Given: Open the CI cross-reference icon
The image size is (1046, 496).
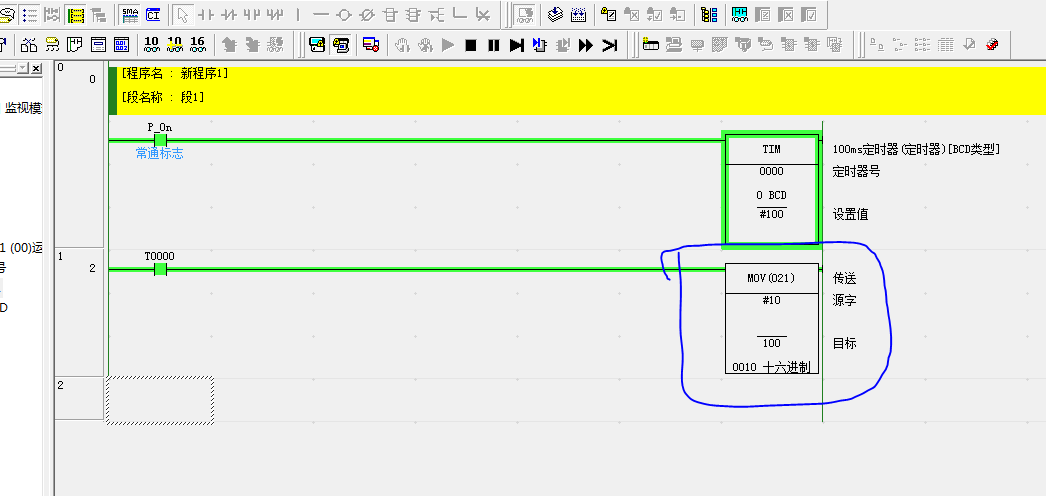Looking at the screenshot, I should pyautogui.click(x=153, y=15).
